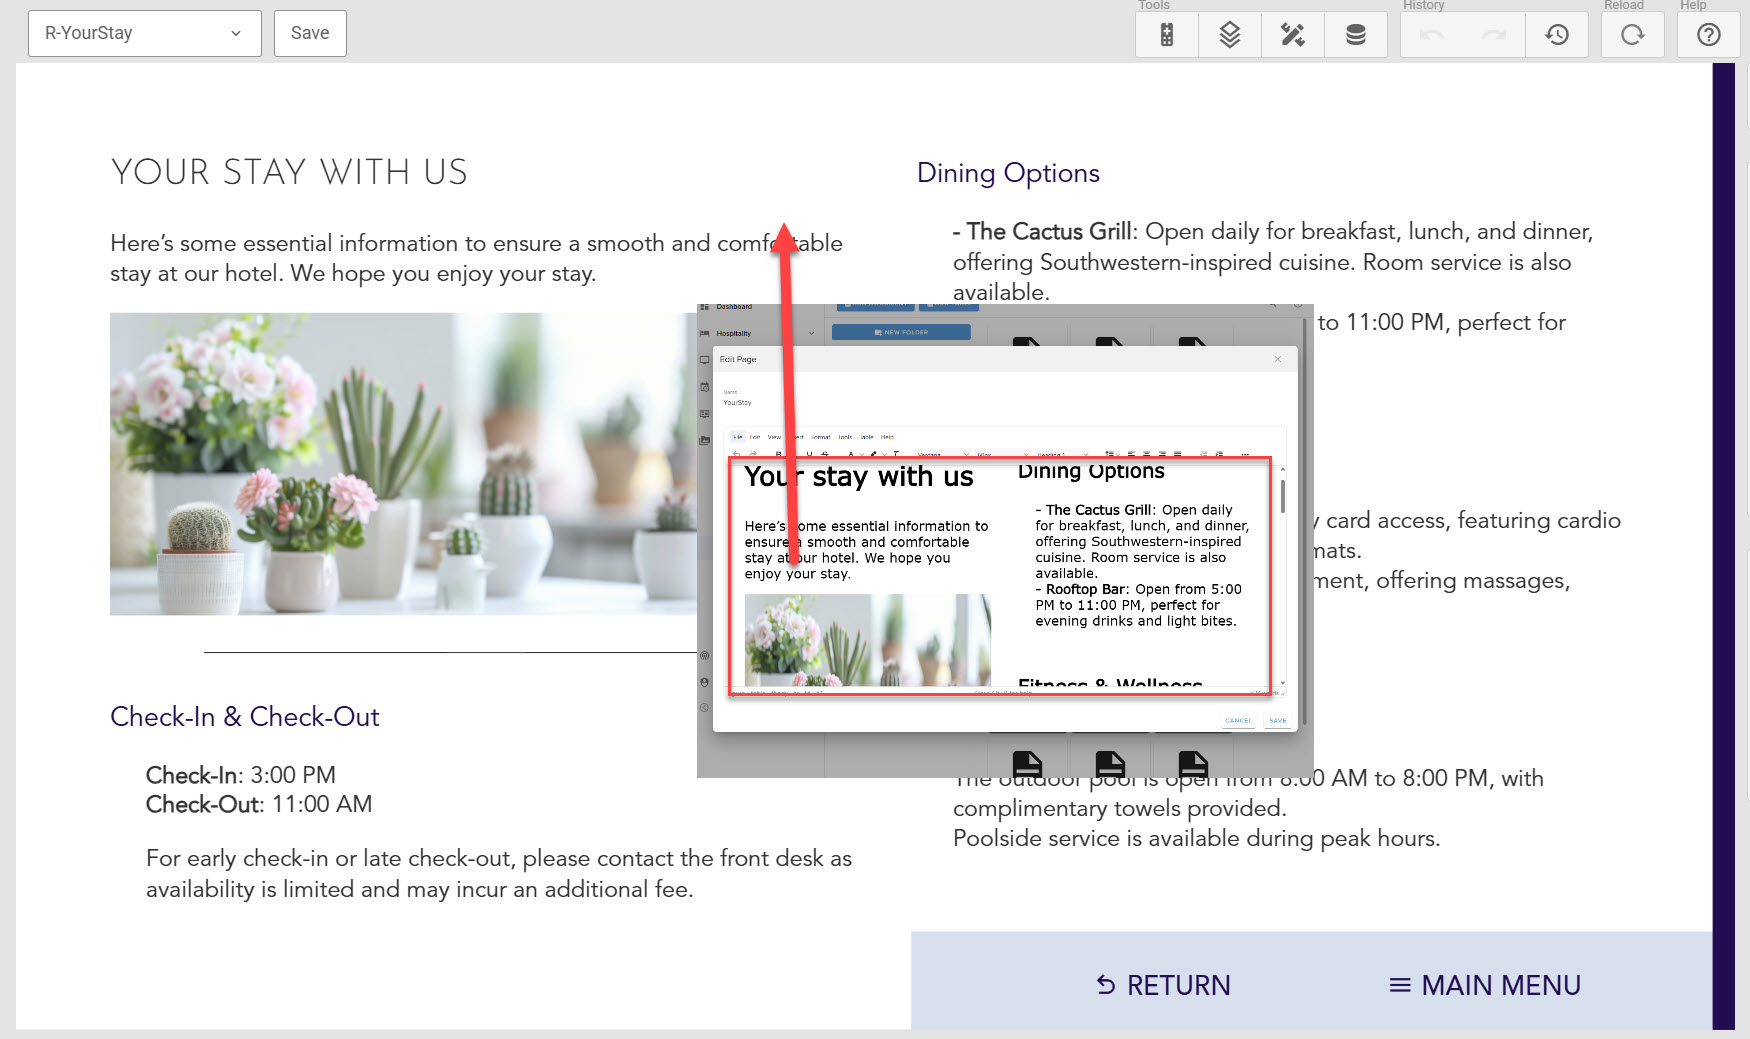Open the File menu in the editor
Image resolution: width=1750 pixels, height=1039 pixels.
click(x=738, y=437)
